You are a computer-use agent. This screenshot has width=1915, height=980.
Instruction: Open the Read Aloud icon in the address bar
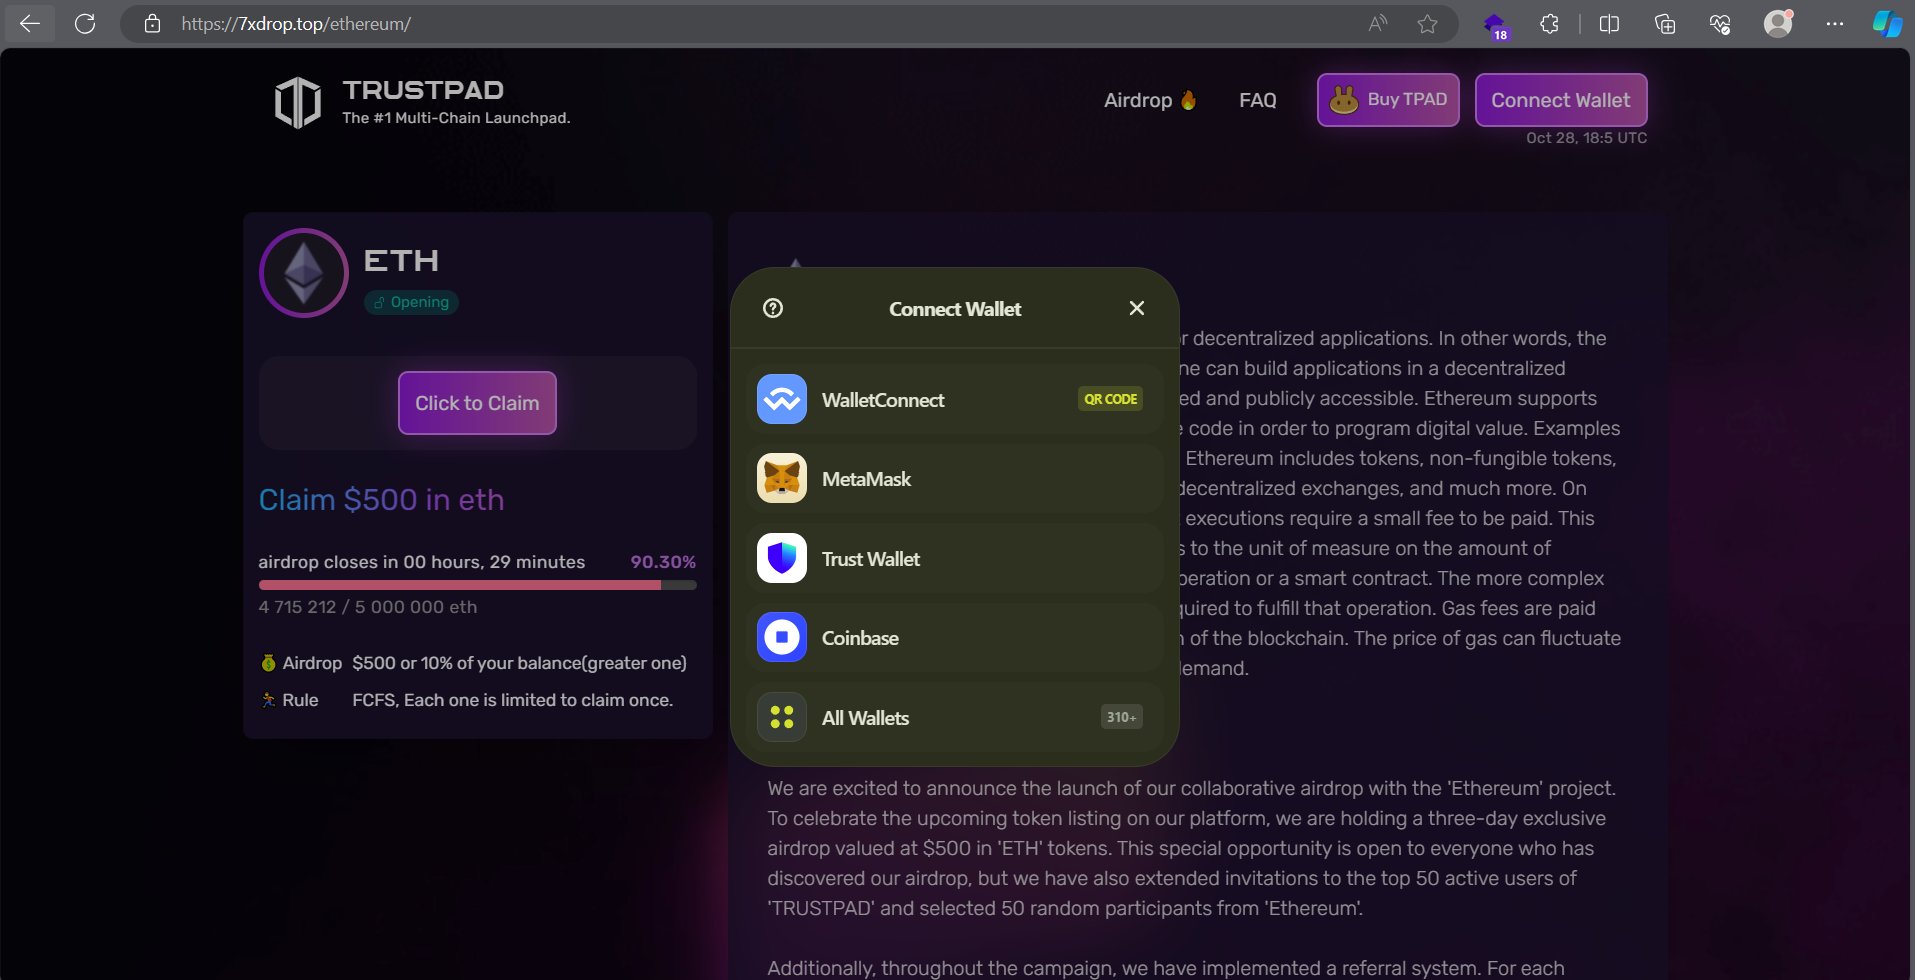pos(1378,23)
